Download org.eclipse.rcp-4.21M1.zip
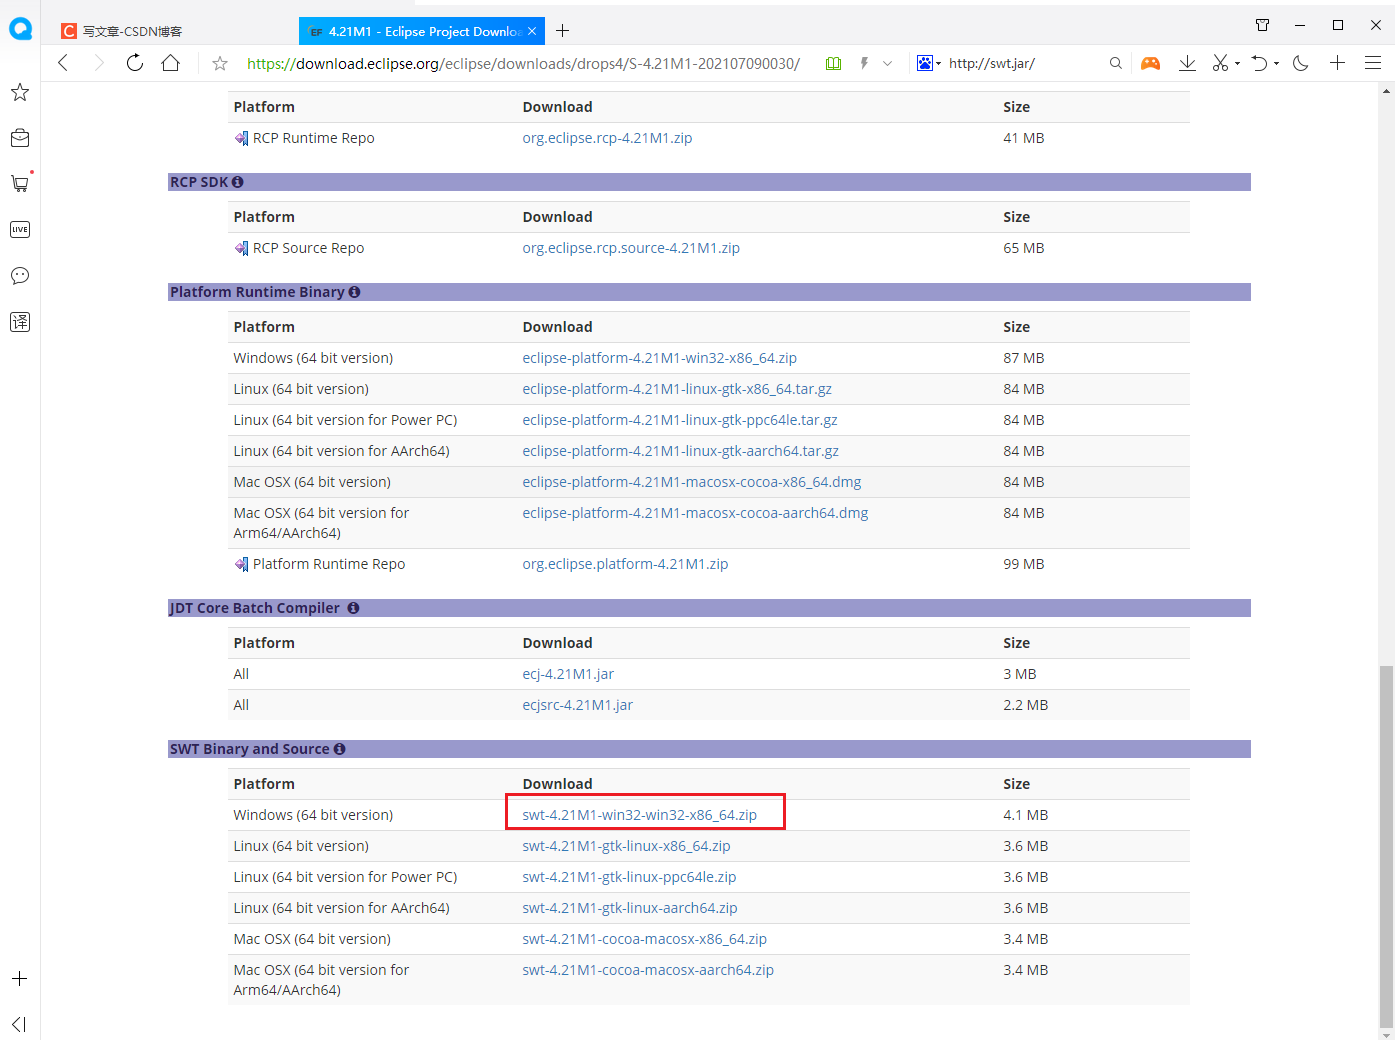 pyautogui.click(x=607, y=138)
